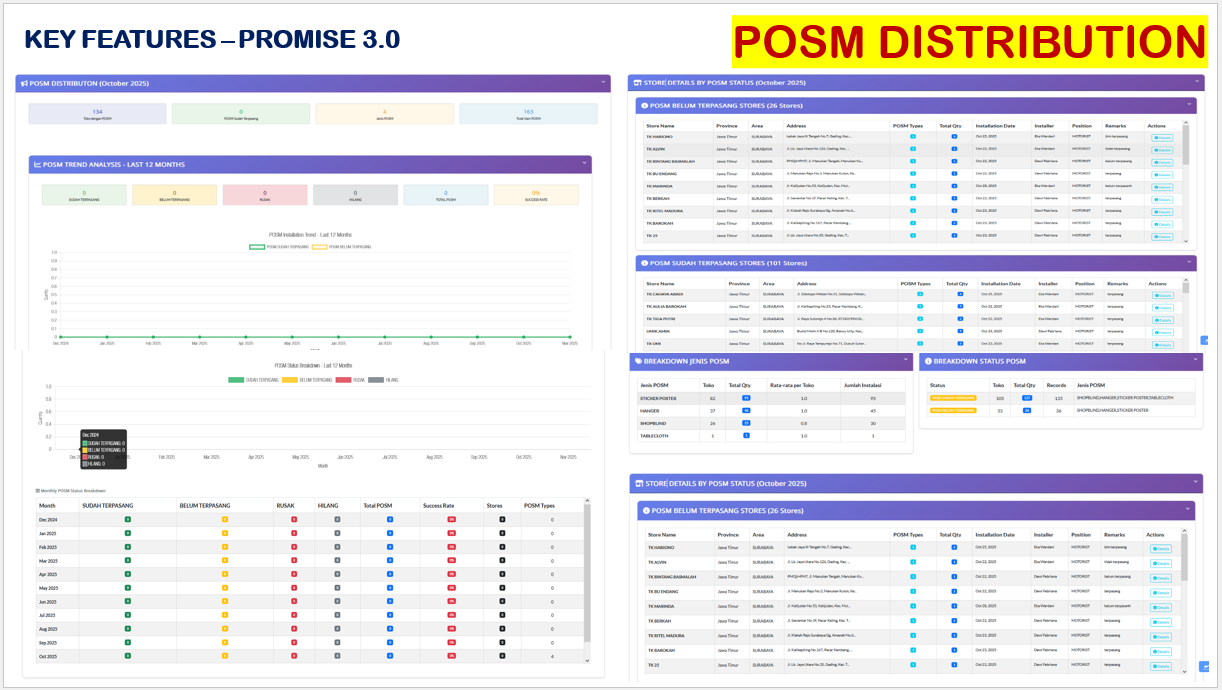Click the tags icon beside Breakdown Jenis POSM

click(x=639, y=361)
